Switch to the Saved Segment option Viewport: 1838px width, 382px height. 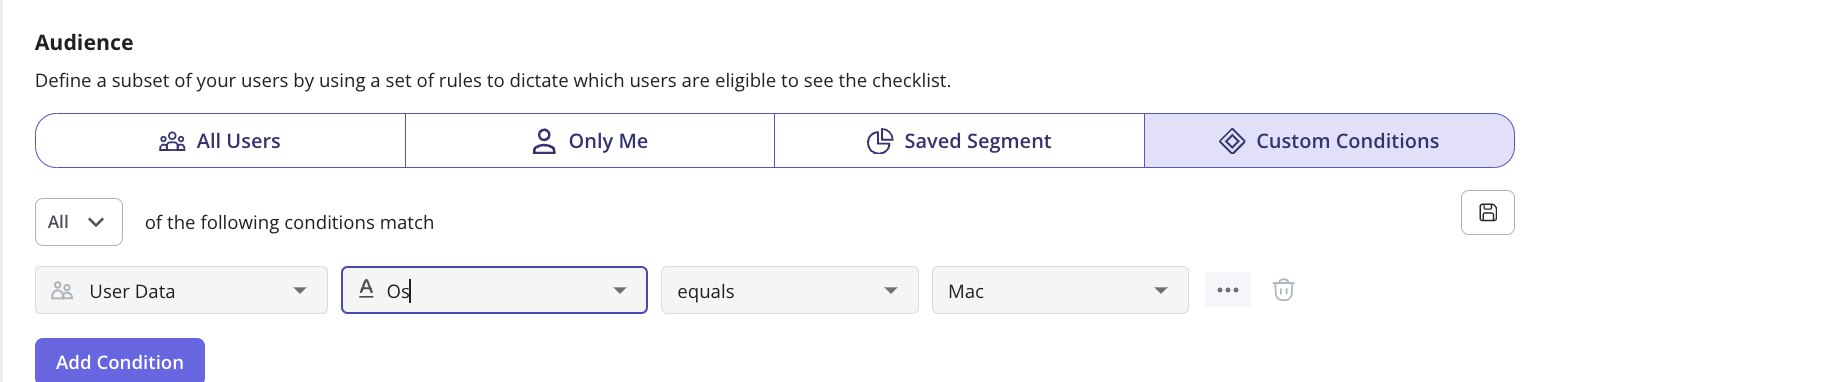point(959,141)
